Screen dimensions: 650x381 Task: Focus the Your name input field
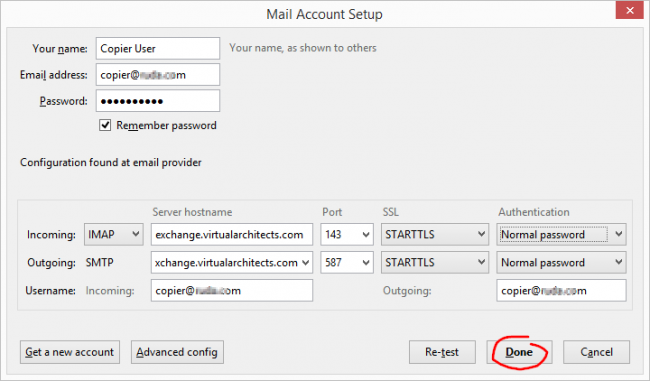(158, 49)
